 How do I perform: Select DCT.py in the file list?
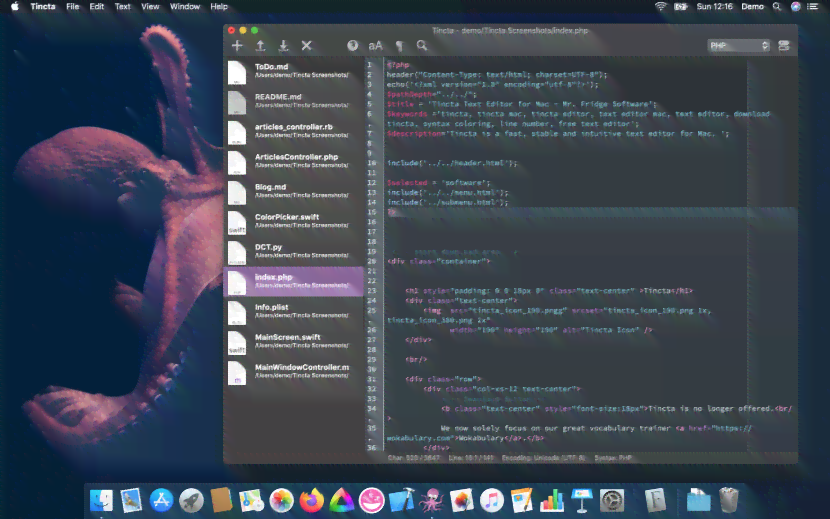294,251
